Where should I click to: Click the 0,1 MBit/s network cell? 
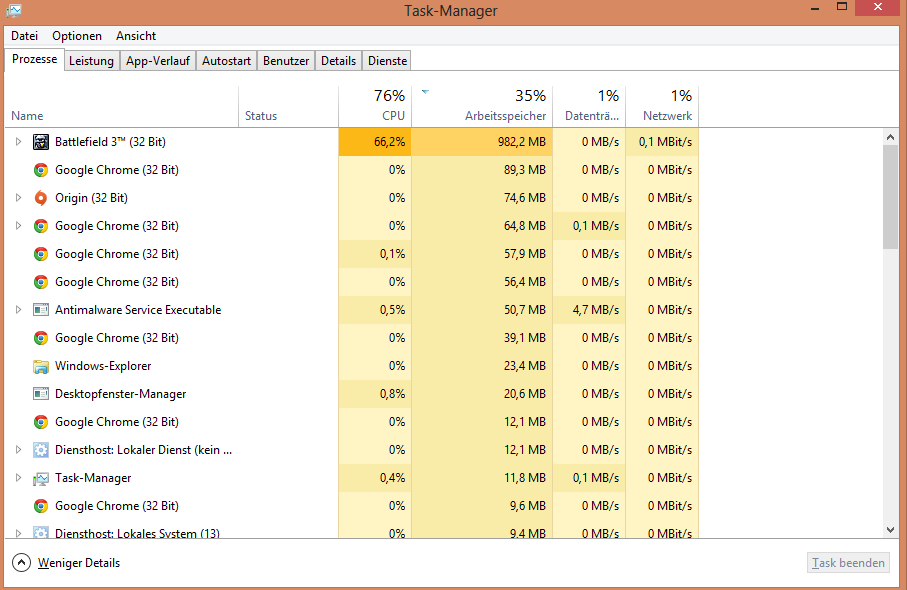[x=662, y=142]
